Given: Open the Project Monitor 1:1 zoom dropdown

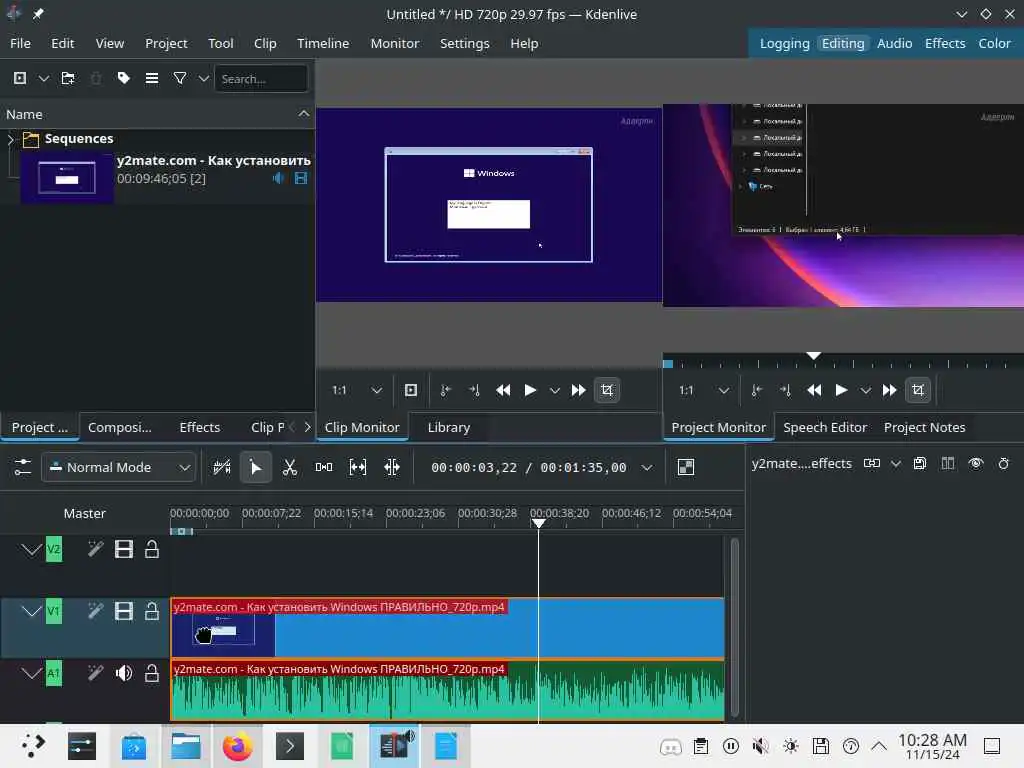Looking at the screenshot, I should click(703, 390).
